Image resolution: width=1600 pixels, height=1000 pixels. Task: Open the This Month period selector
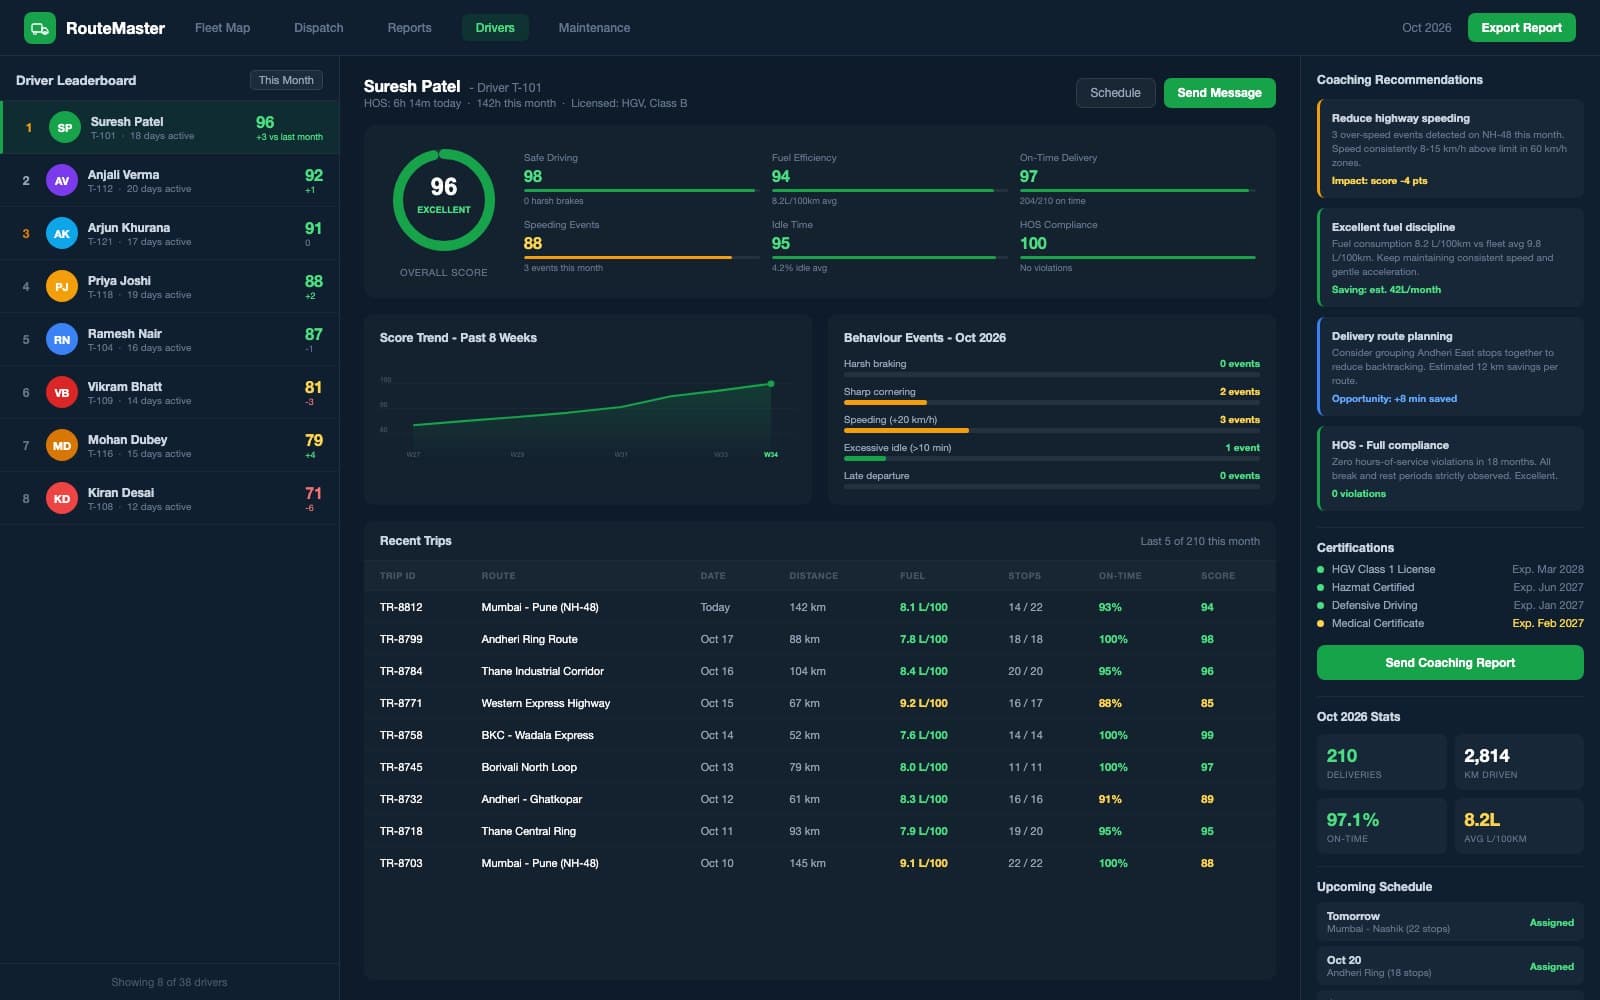286,80
